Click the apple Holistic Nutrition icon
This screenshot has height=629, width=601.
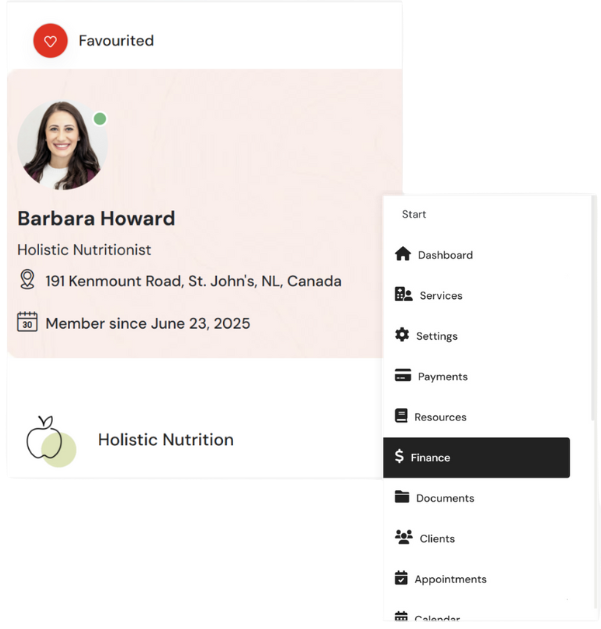tap(51, 441)
